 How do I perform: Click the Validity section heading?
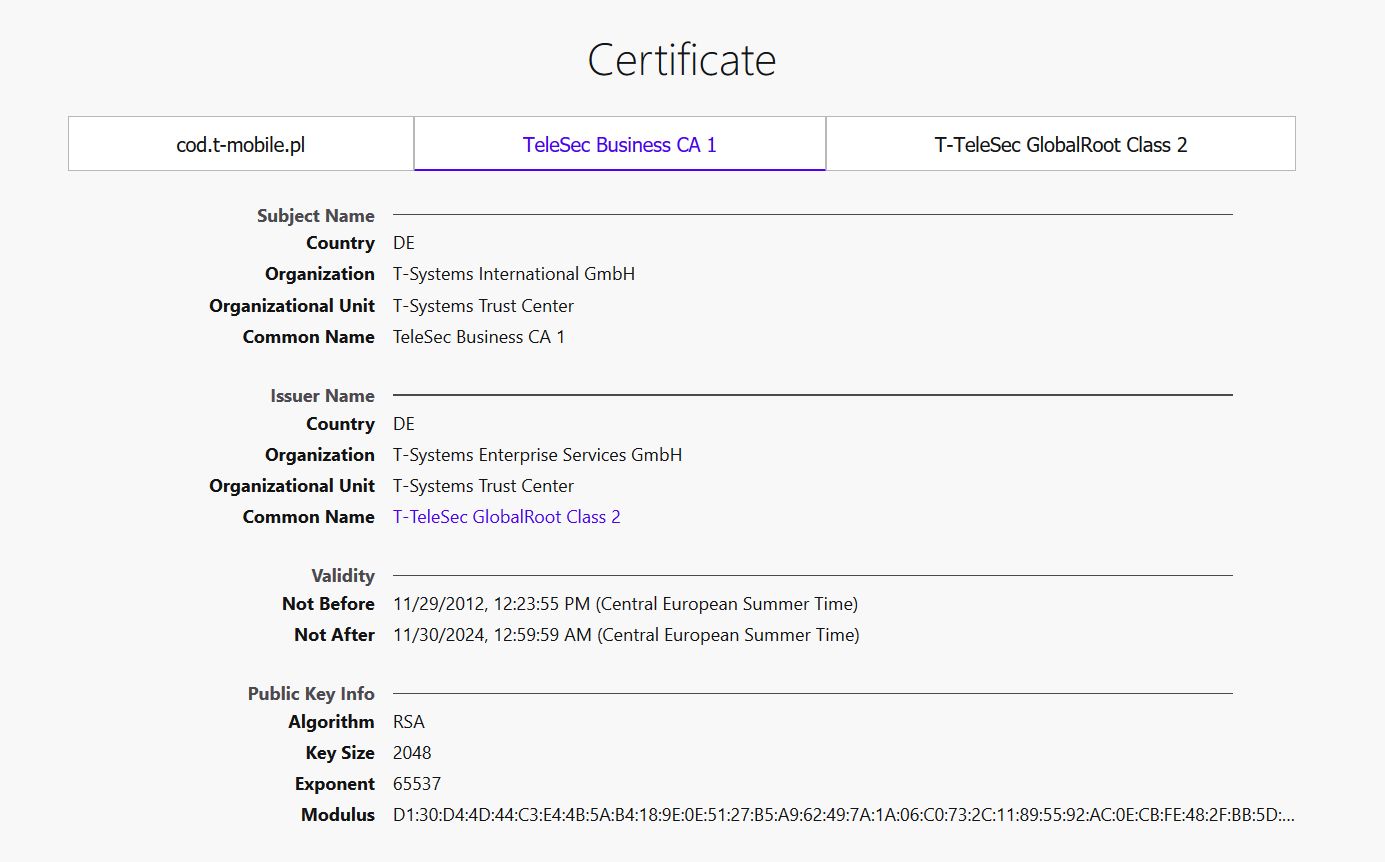tap(342, 576)
